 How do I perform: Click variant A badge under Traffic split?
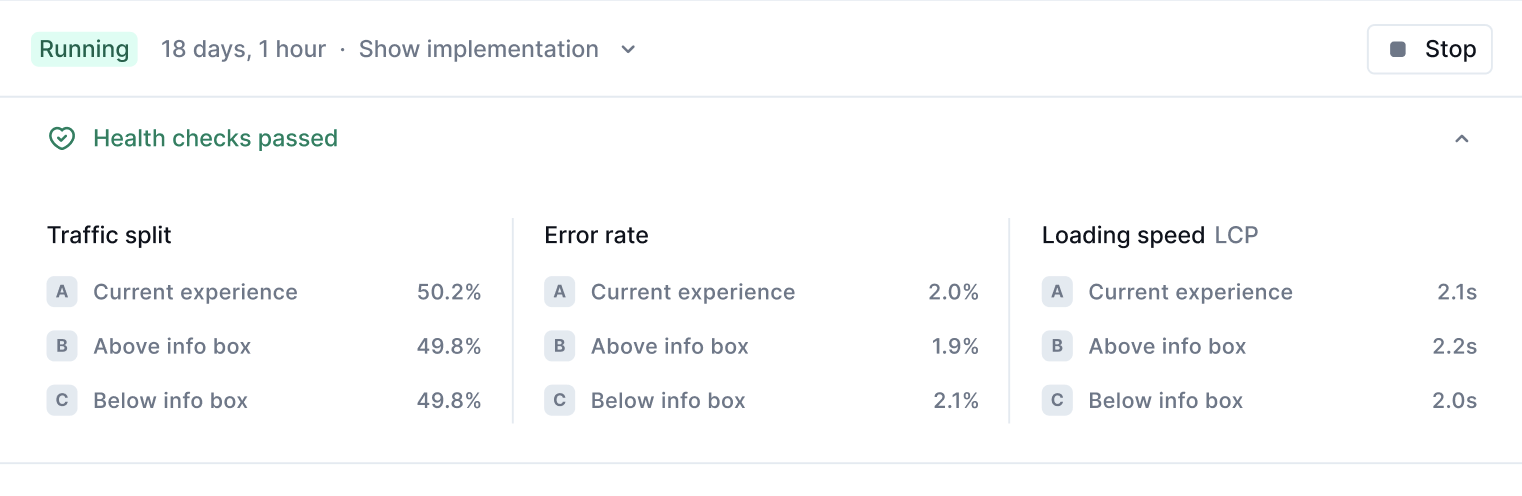click(x=62, y=292)
